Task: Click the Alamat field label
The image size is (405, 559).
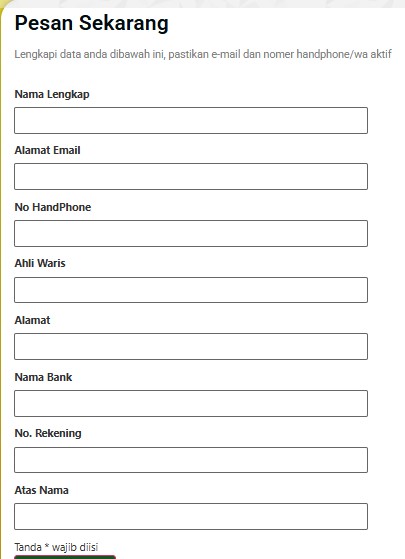Action: [32, 320]
